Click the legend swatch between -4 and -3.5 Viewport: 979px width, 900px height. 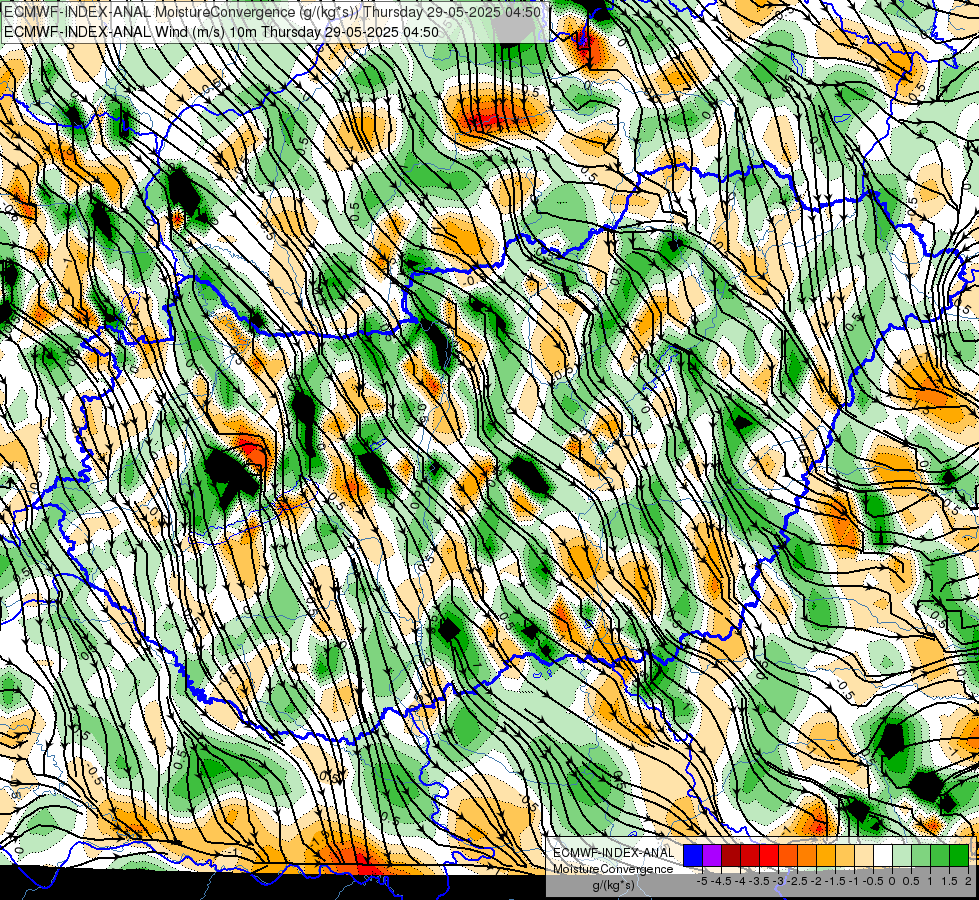[x=750, y=855]
